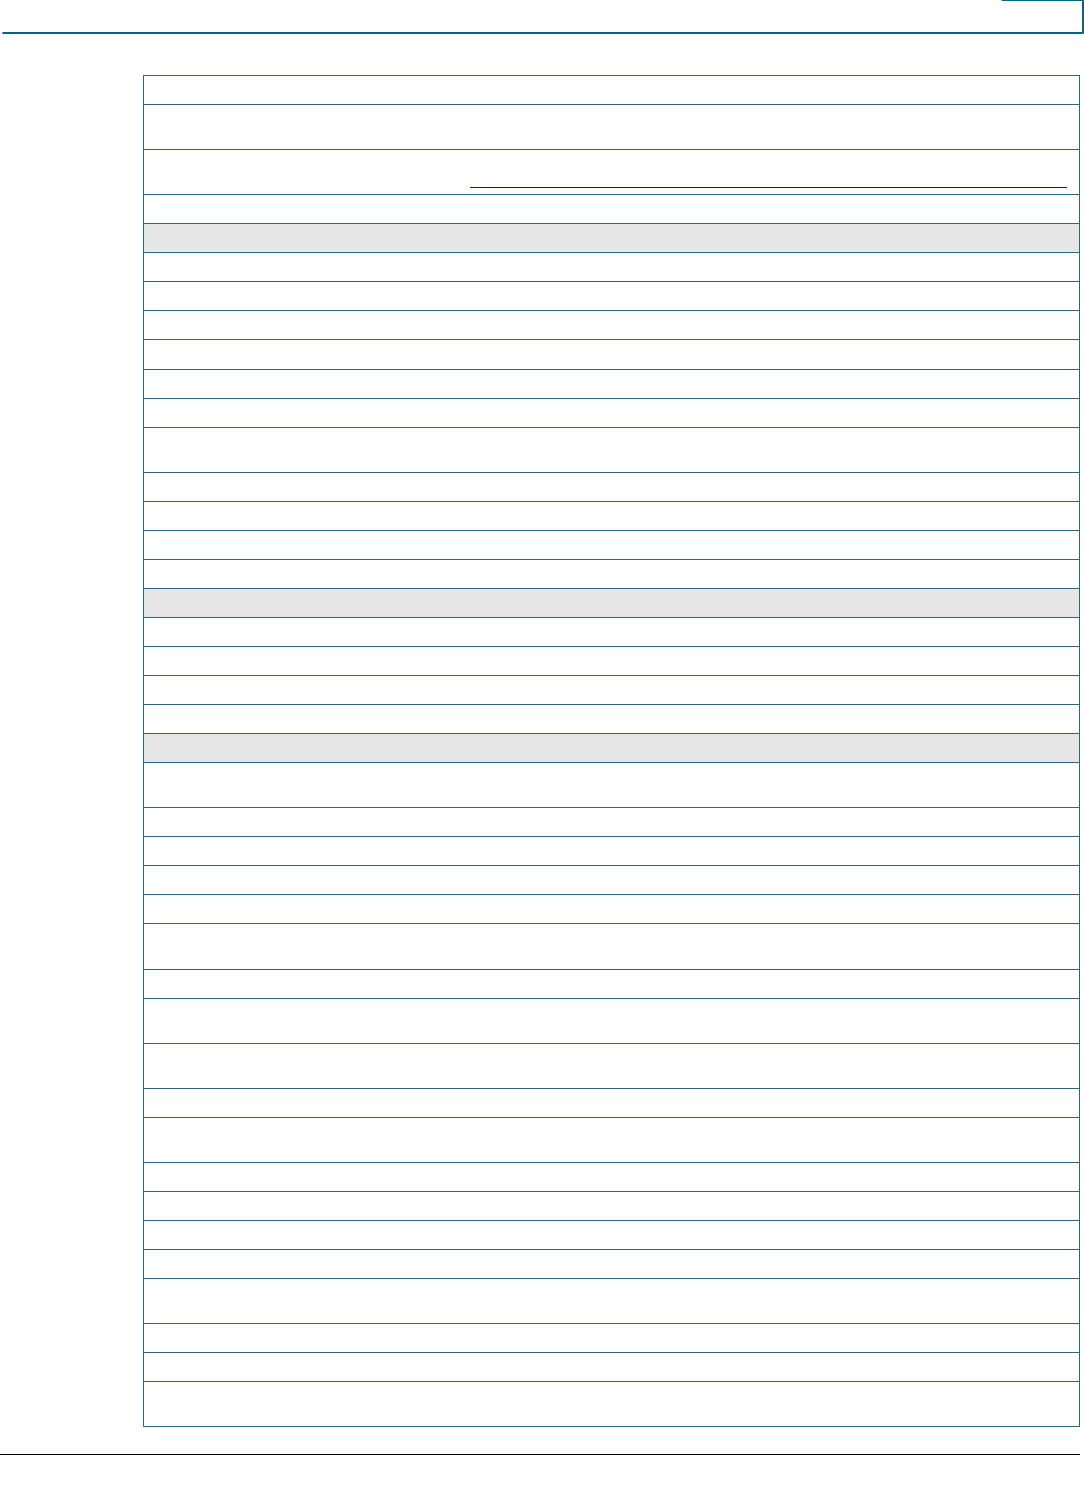This screenshot has width=1084, height=1492.
Task: Click the thin footer line below the table
Action: [x=540, y=1454]
